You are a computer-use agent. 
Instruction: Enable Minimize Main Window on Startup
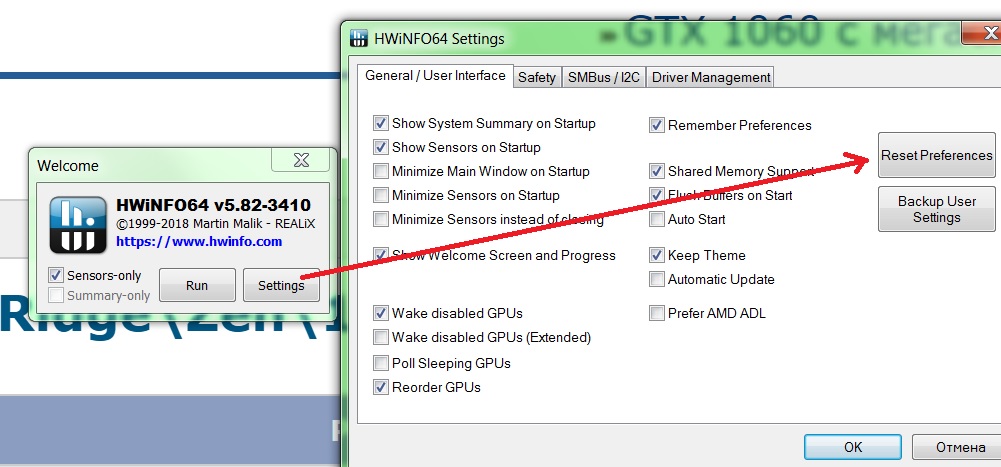pyautogui.click(x=381, y=172)
